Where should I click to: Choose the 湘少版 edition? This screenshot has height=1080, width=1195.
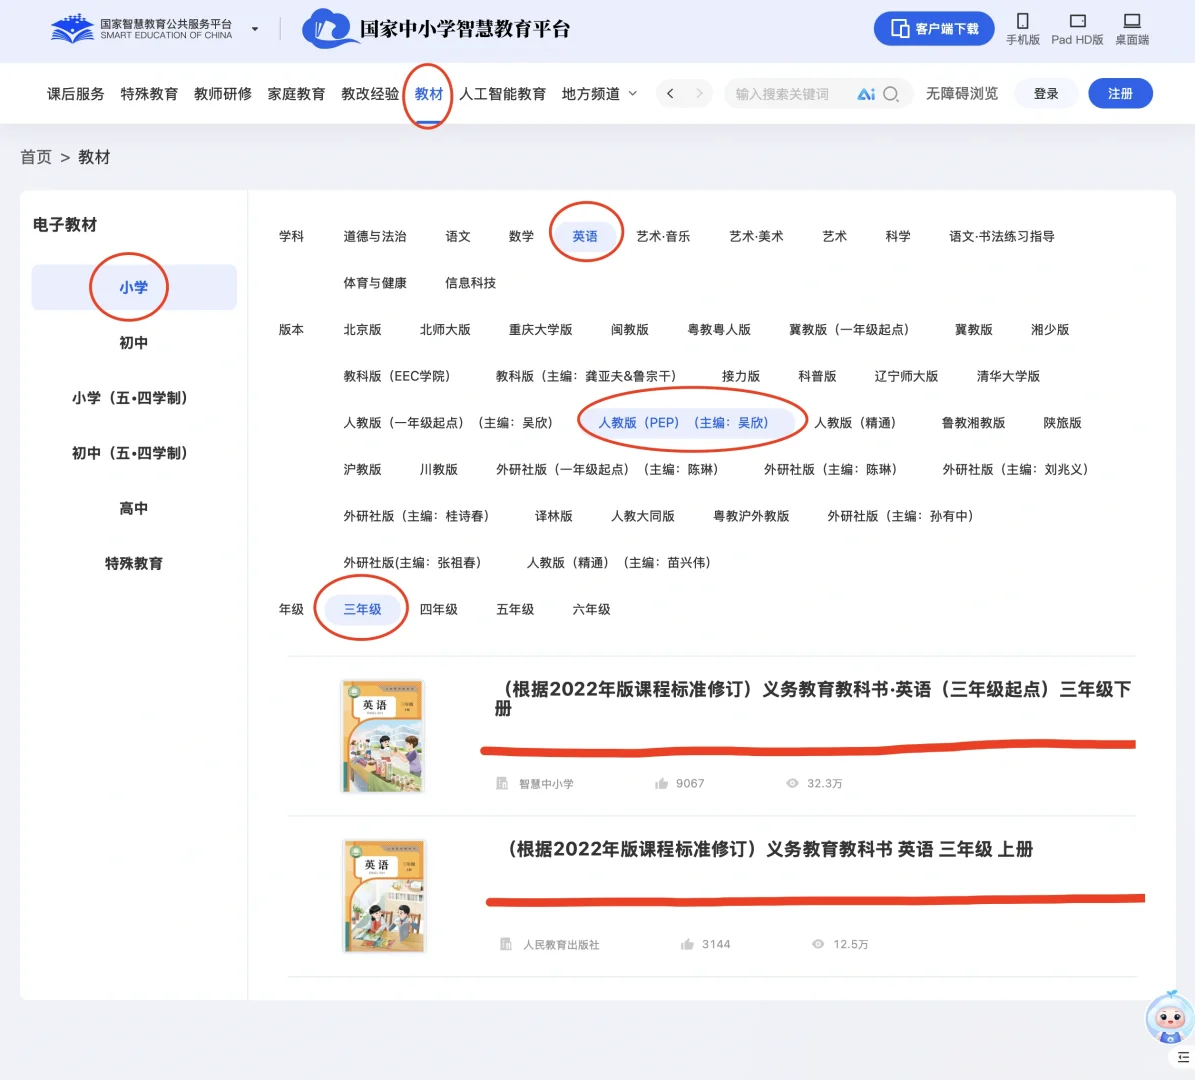pos(1049,329)
